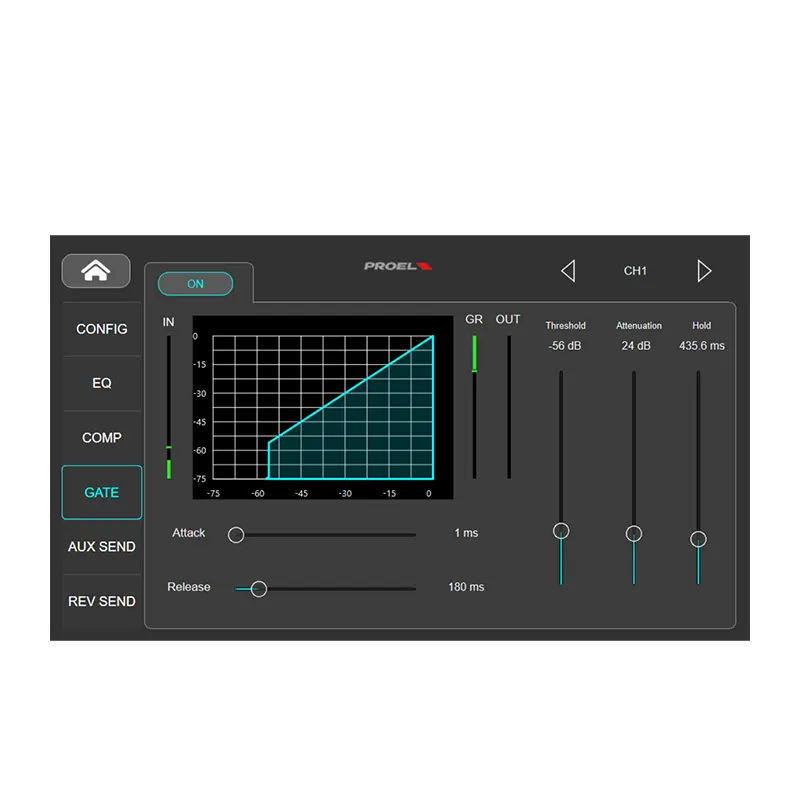Click the Attenuation fader knob
Viewport: 800px width, 800px height.
[x=633, y=534]
